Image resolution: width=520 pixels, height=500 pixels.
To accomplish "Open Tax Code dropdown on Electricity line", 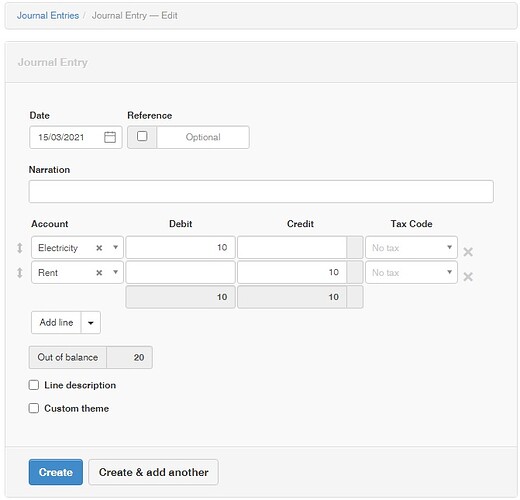I will click(411, 247).
